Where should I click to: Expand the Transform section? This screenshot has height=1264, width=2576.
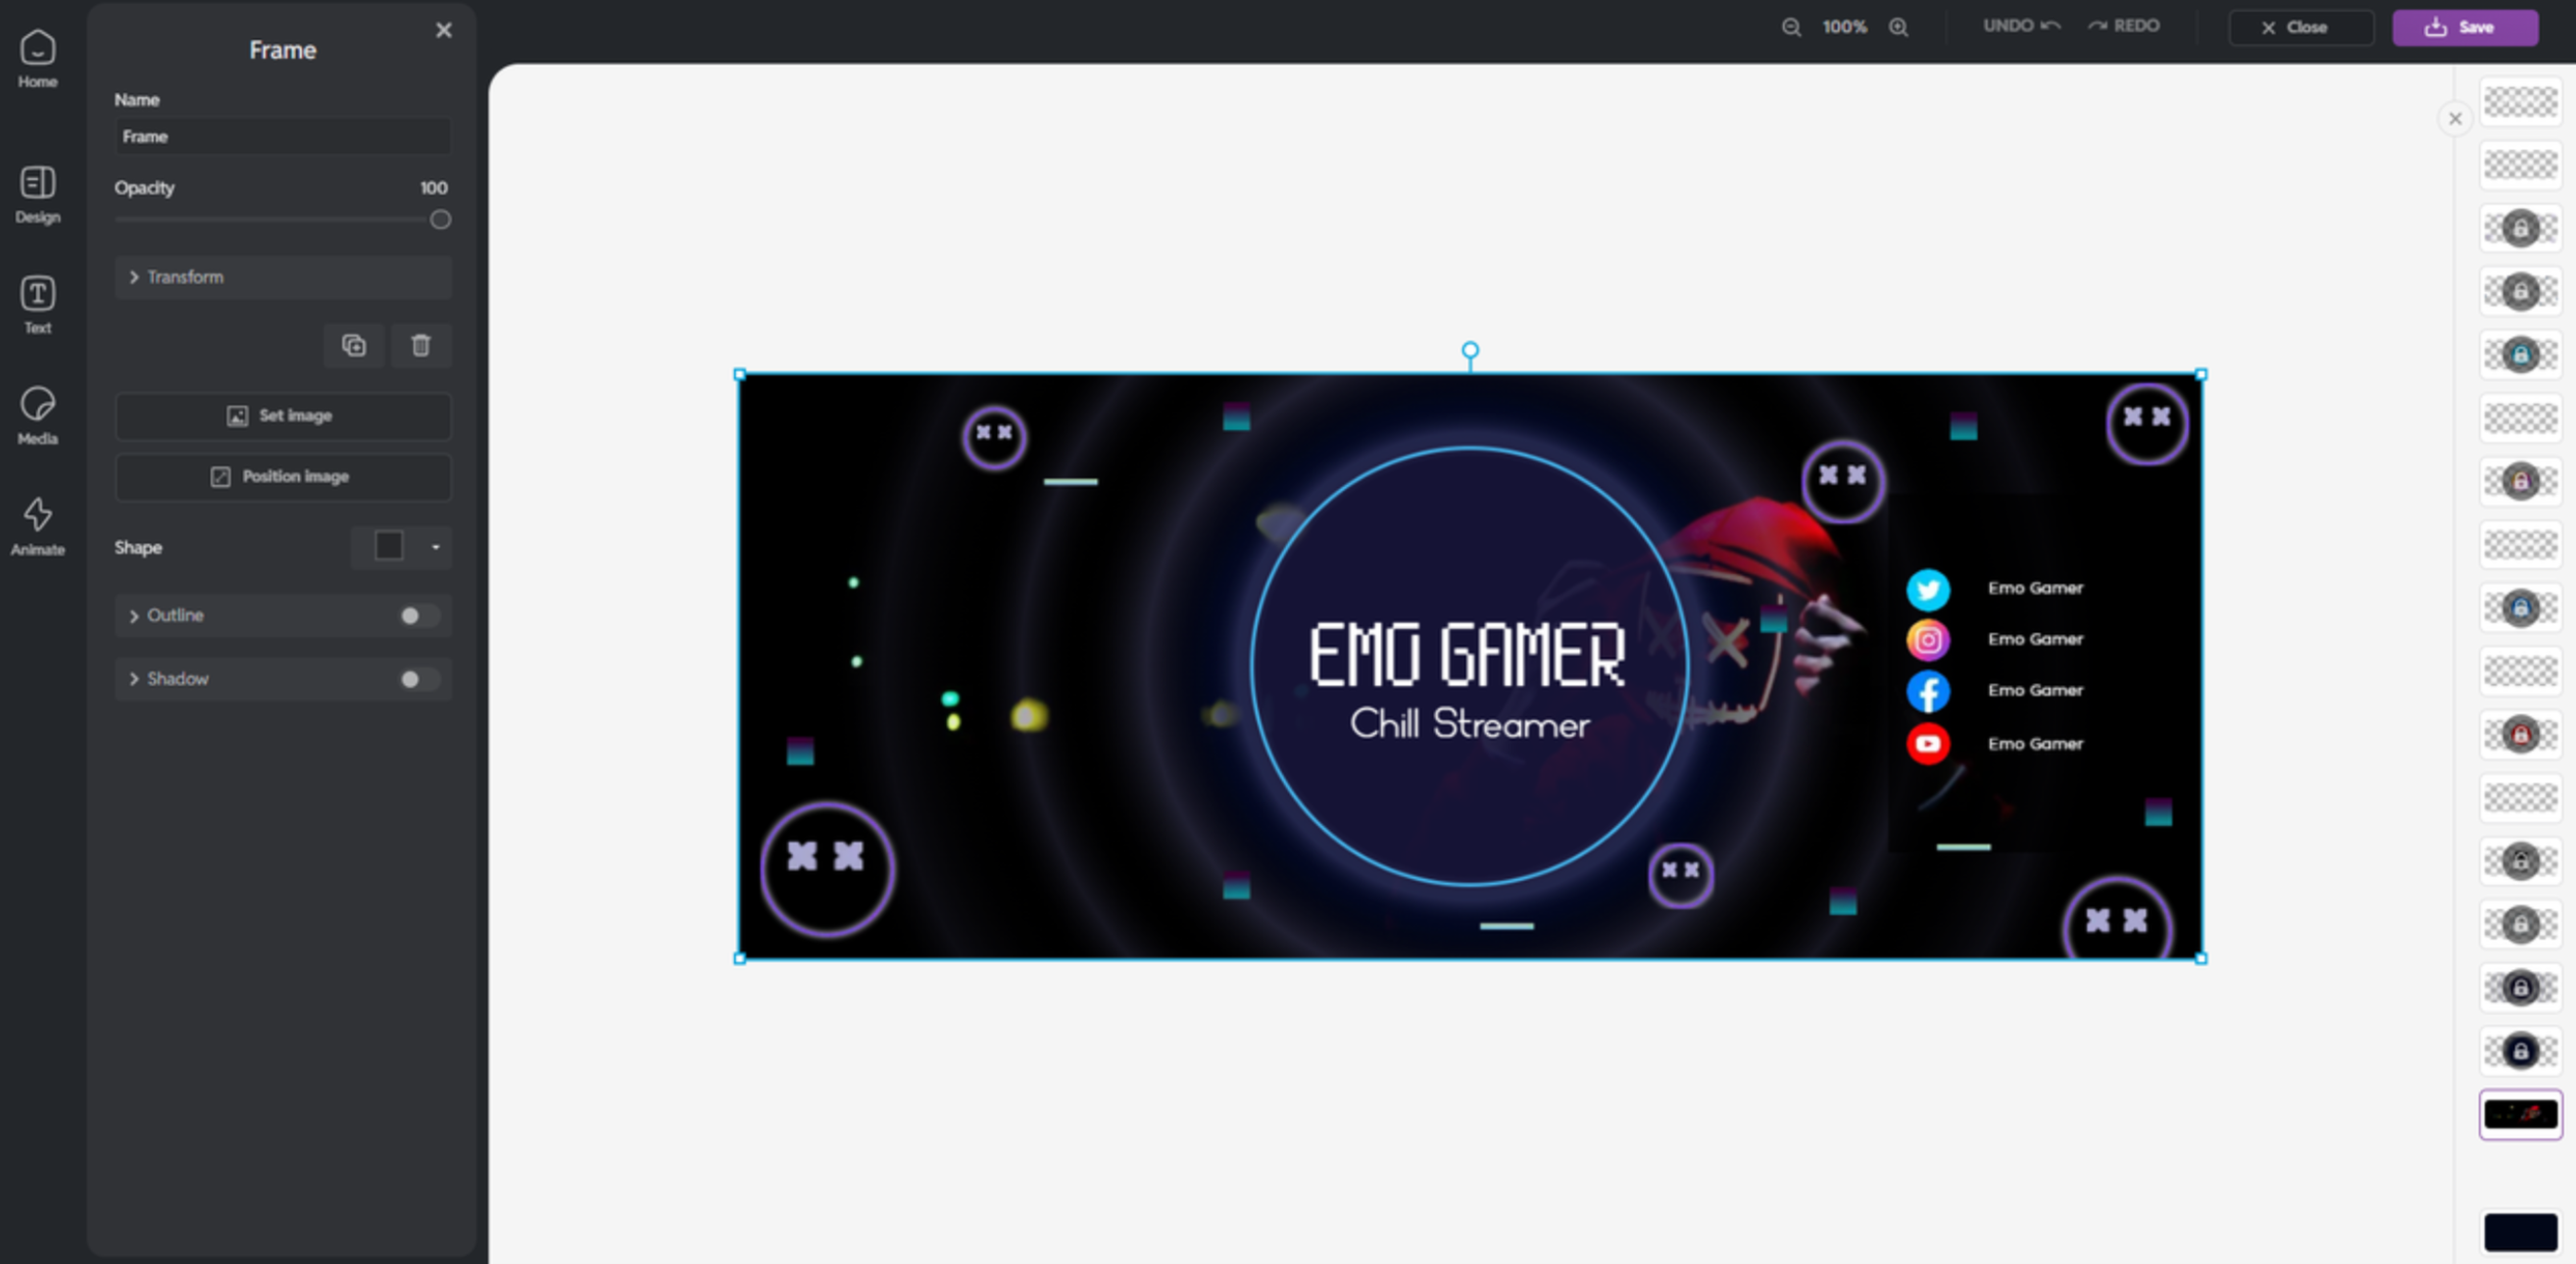point(184,277)
